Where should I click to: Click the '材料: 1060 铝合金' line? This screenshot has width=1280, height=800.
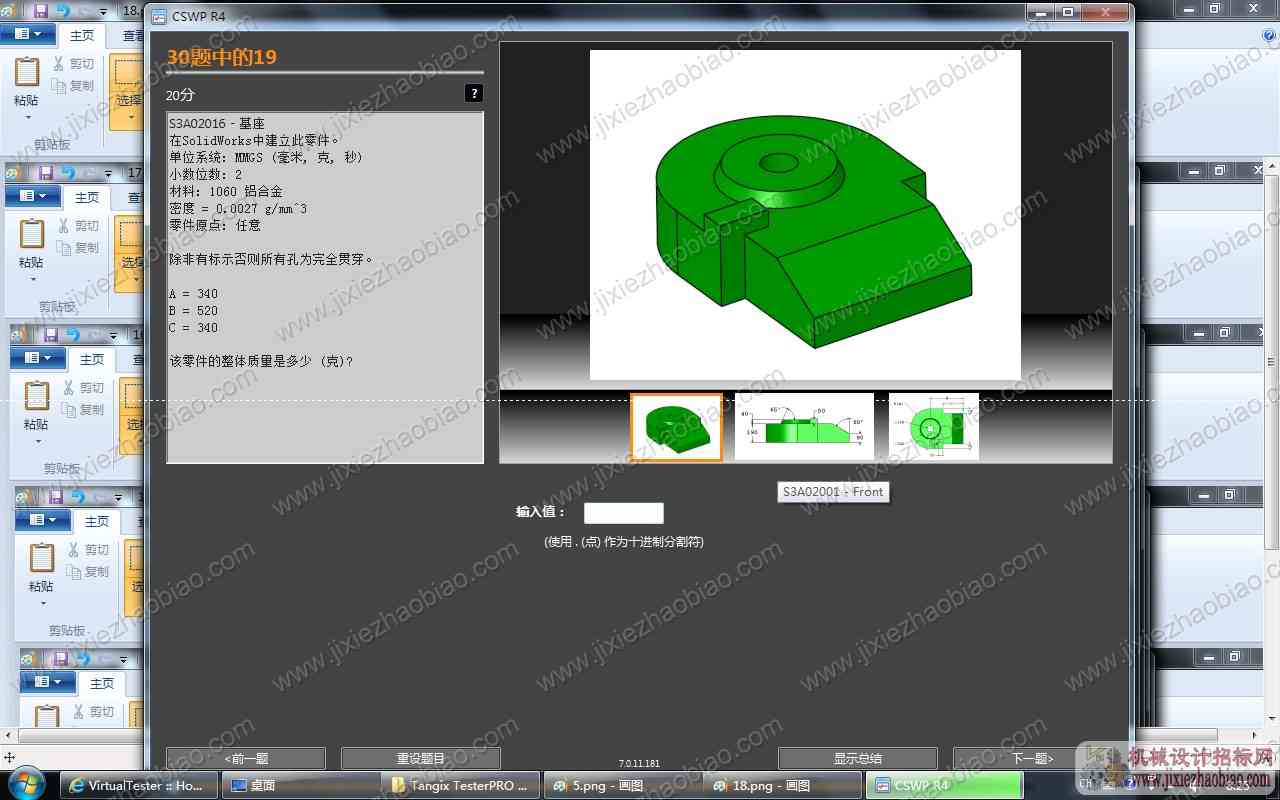click(226, 191)
